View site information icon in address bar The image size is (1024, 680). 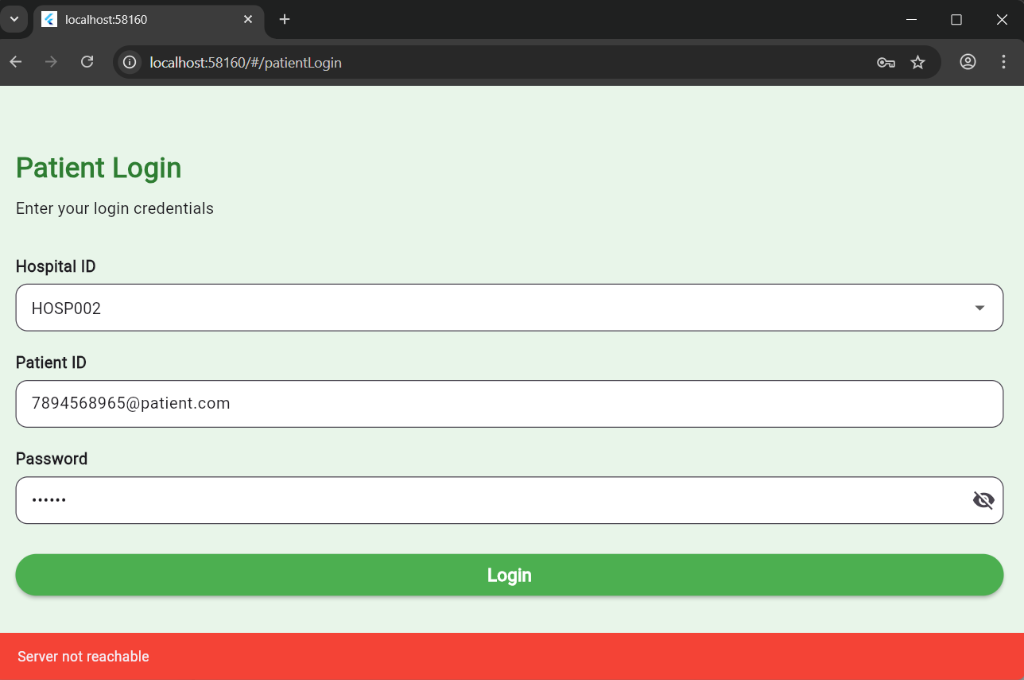pyautogui.click(x=130, y=62)
